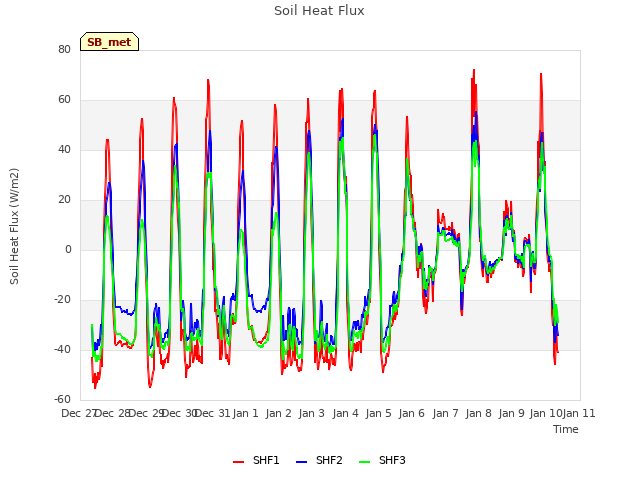The height and width of the screenshot is (480, 640).
Task: Click the 0 y-axis tick label
Action: pos(68,249)
